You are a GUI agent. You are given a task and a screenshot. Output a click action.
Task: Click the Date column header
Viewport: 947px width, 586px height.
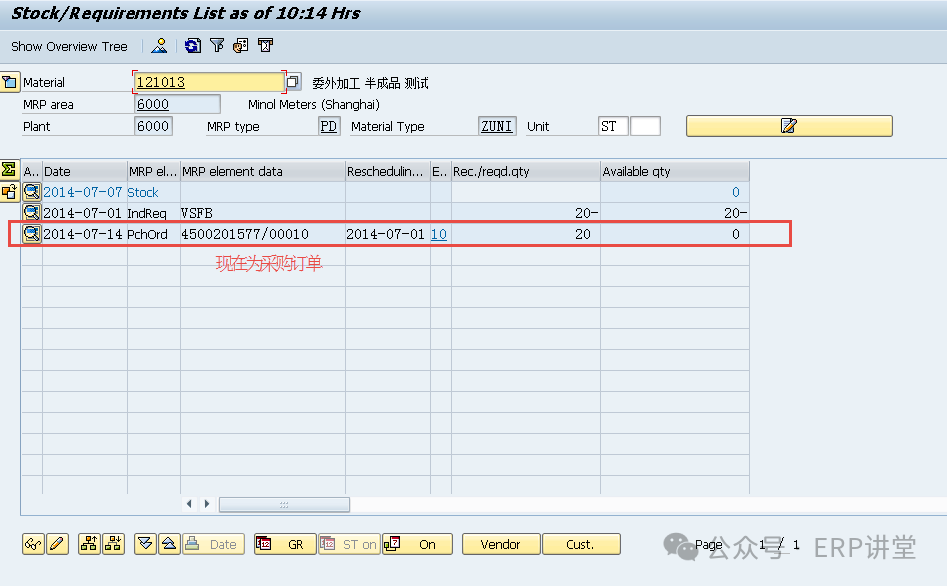(85, 172)
